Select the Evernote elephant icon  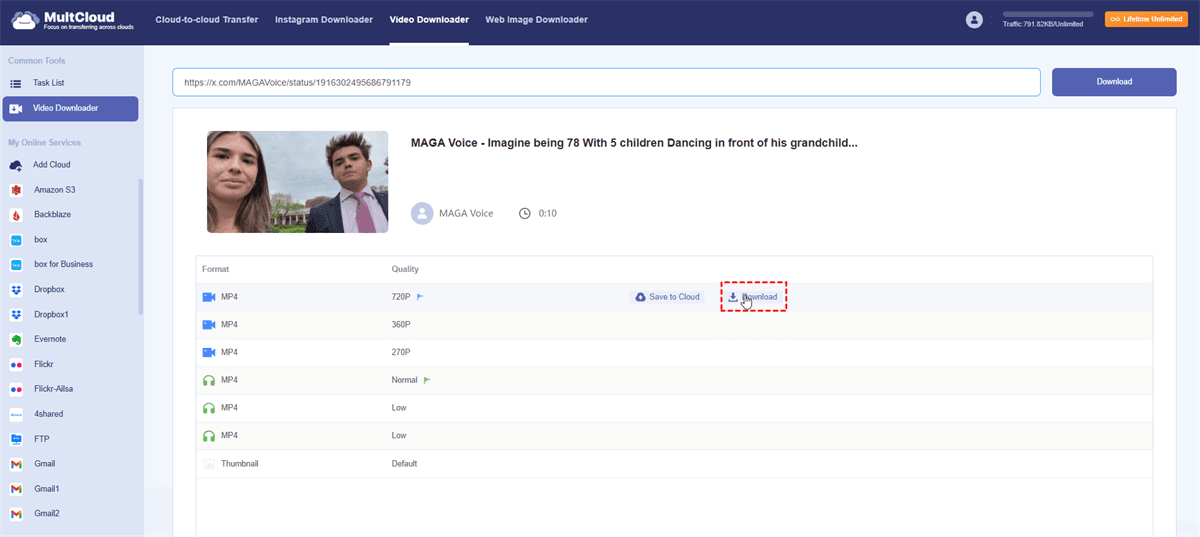click(16, 339)
